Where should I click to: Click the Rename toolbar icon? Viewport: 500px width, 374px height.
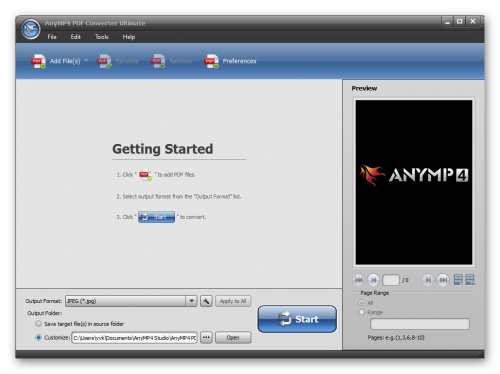[104, 61]
